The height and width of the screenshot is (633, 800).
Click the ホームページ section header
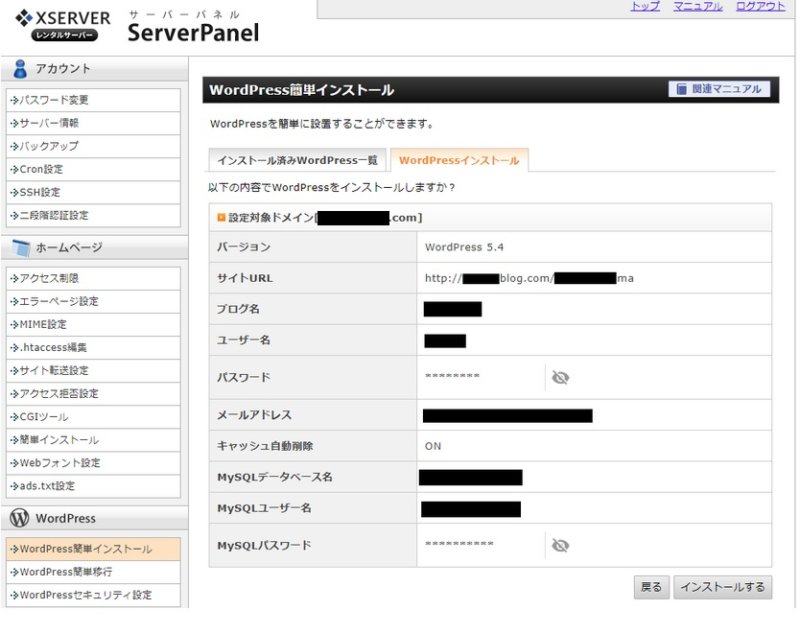point(94,248)
